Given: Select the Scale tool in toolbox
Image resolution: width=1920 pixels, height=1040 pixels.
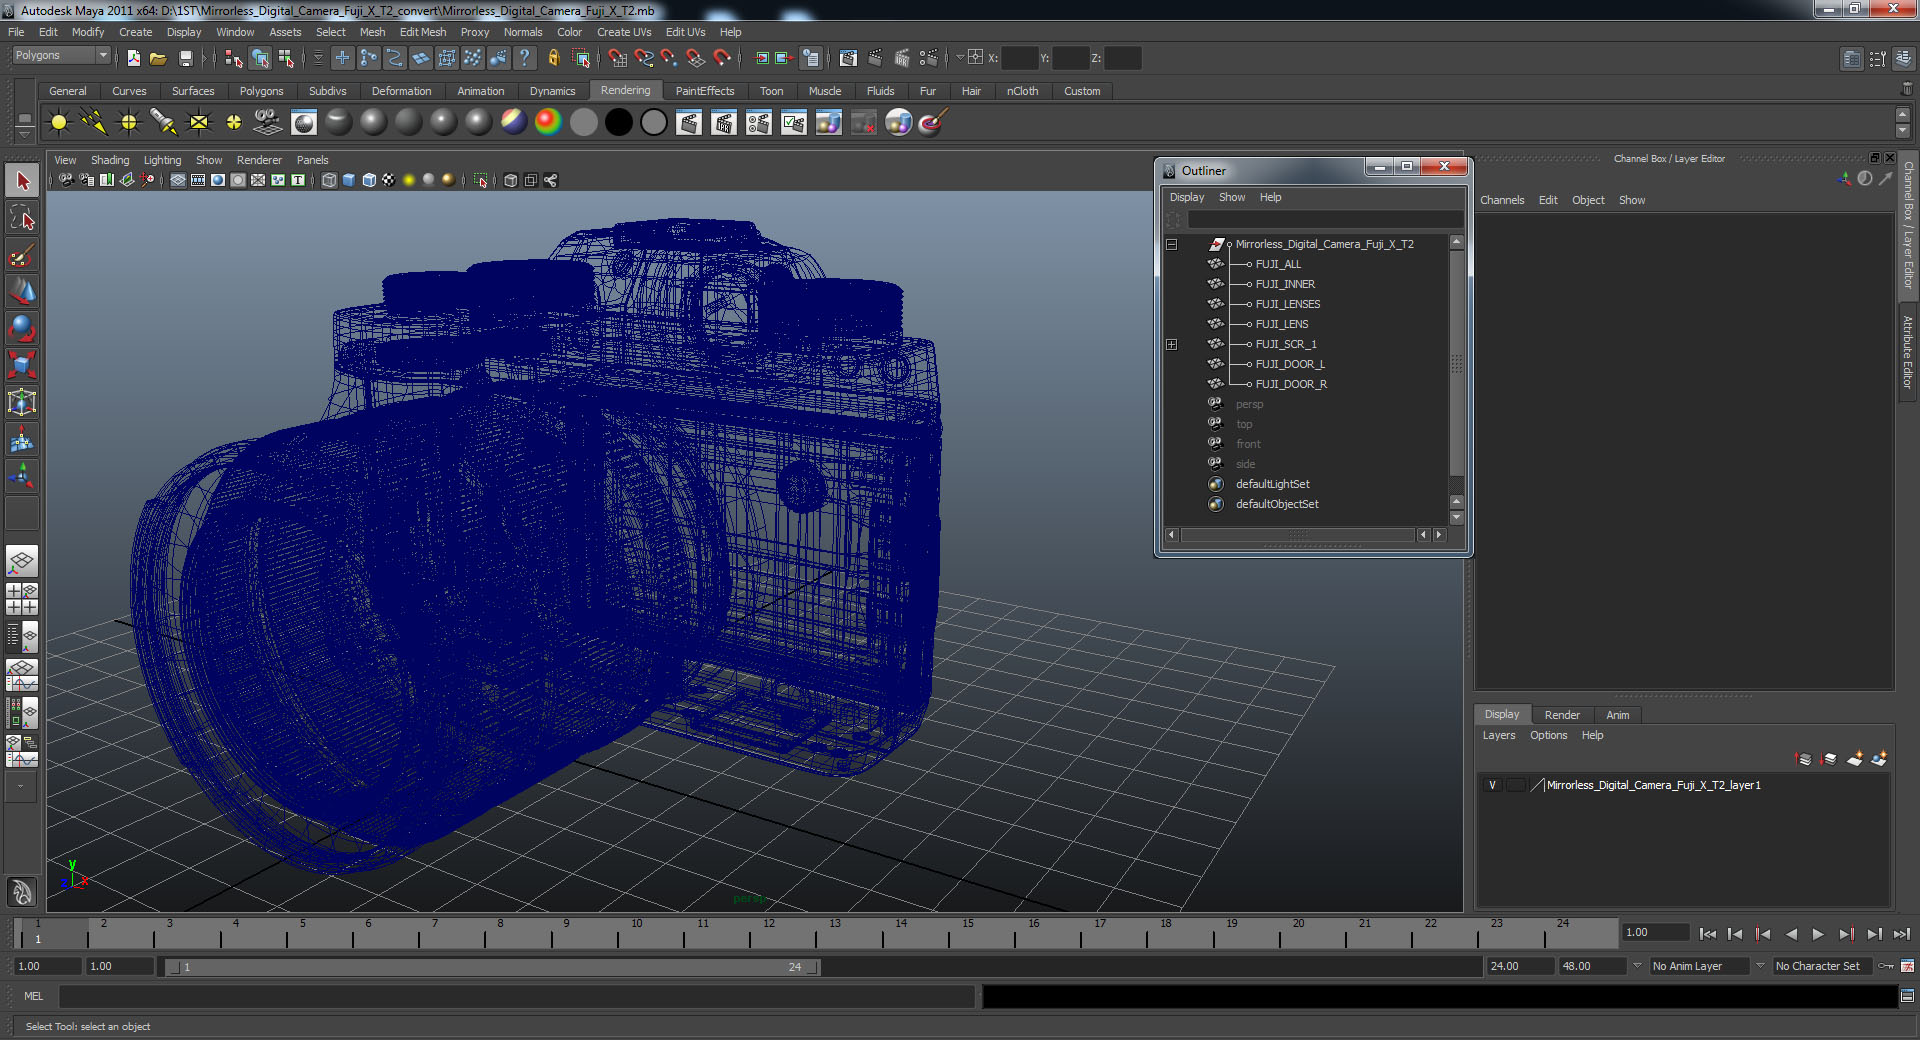Looking at the screenshot, I should pos(22,366).
